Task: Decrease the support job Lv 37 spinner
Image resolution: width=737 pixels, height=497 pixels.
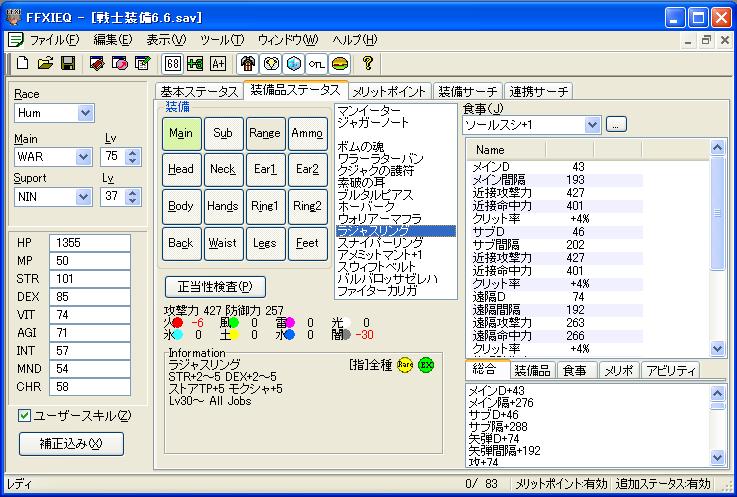Action: point(133,201)
